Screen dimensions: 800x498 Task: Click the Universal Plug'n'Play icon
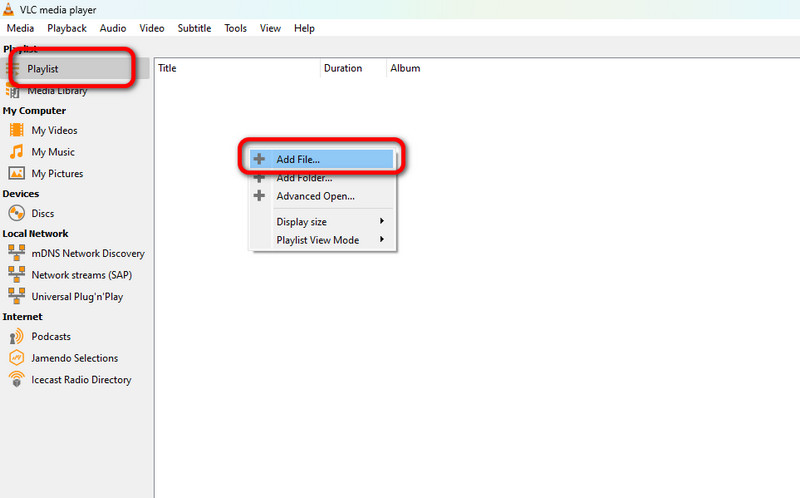point(16,296)
